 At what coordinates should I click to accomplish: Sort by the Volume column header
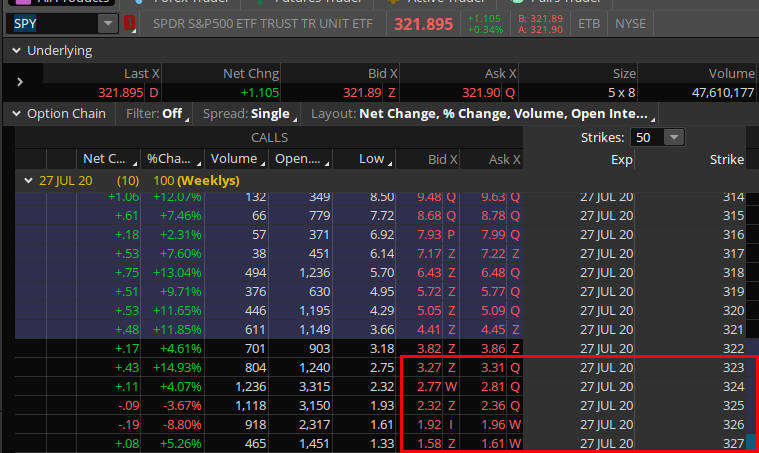234,158
